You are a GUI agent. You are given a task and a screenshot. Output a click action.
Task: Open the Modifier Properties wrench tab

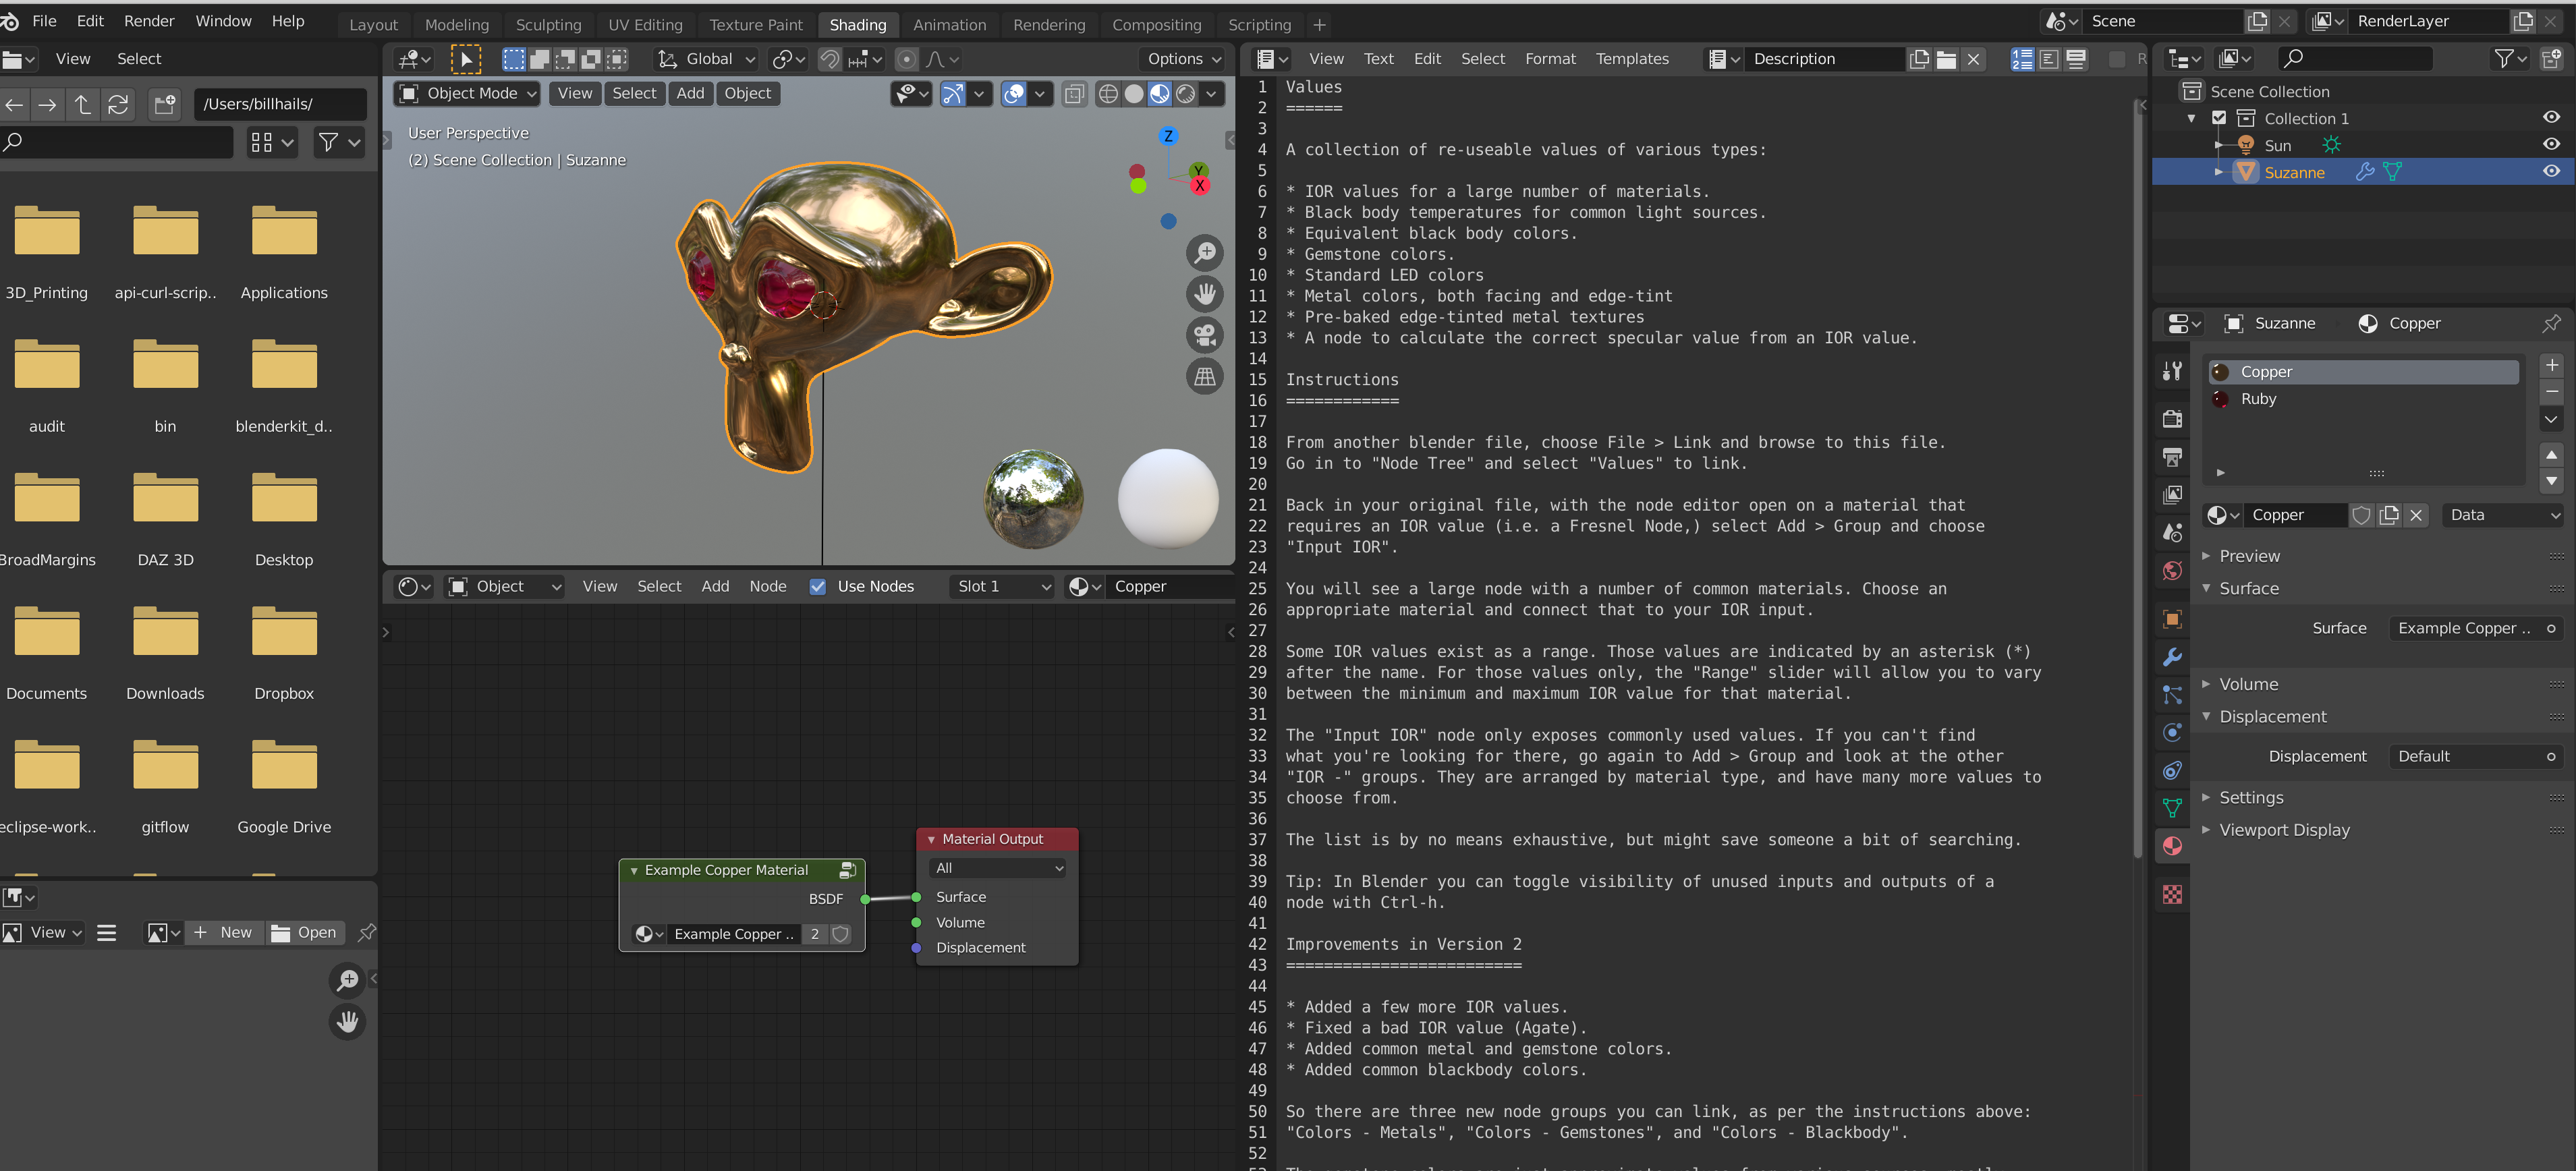click(x=2172, y=657)
